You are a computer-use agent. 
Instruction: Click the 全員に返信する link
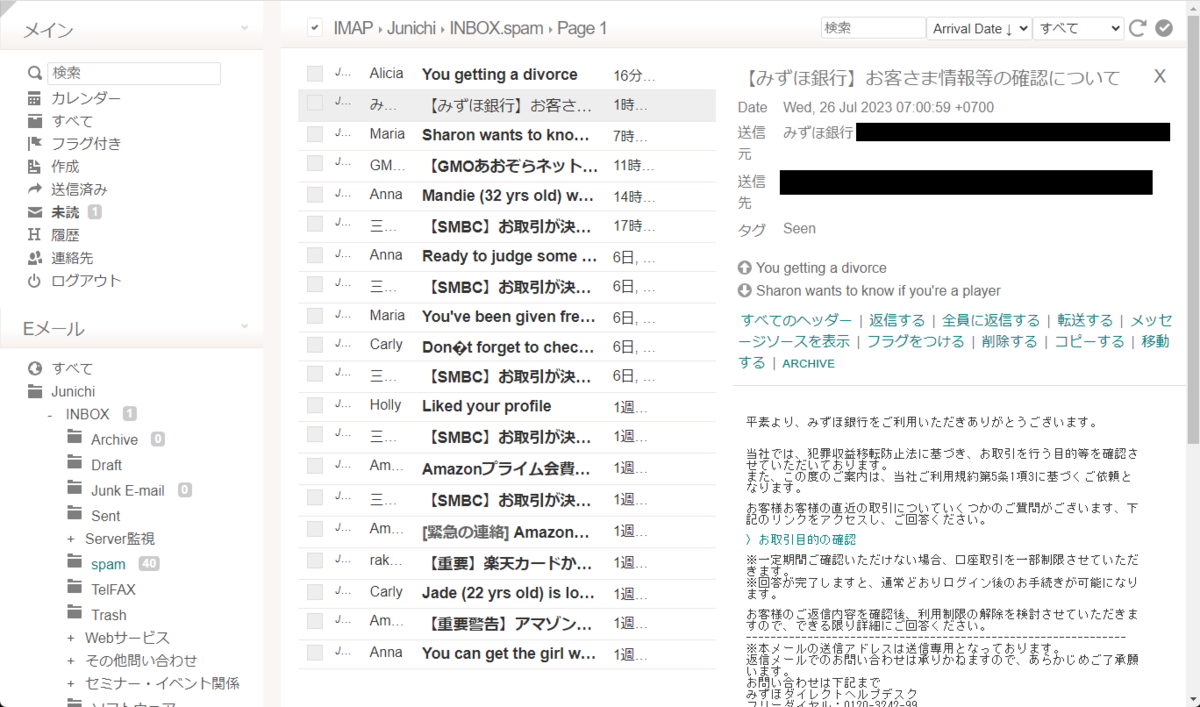991,320
